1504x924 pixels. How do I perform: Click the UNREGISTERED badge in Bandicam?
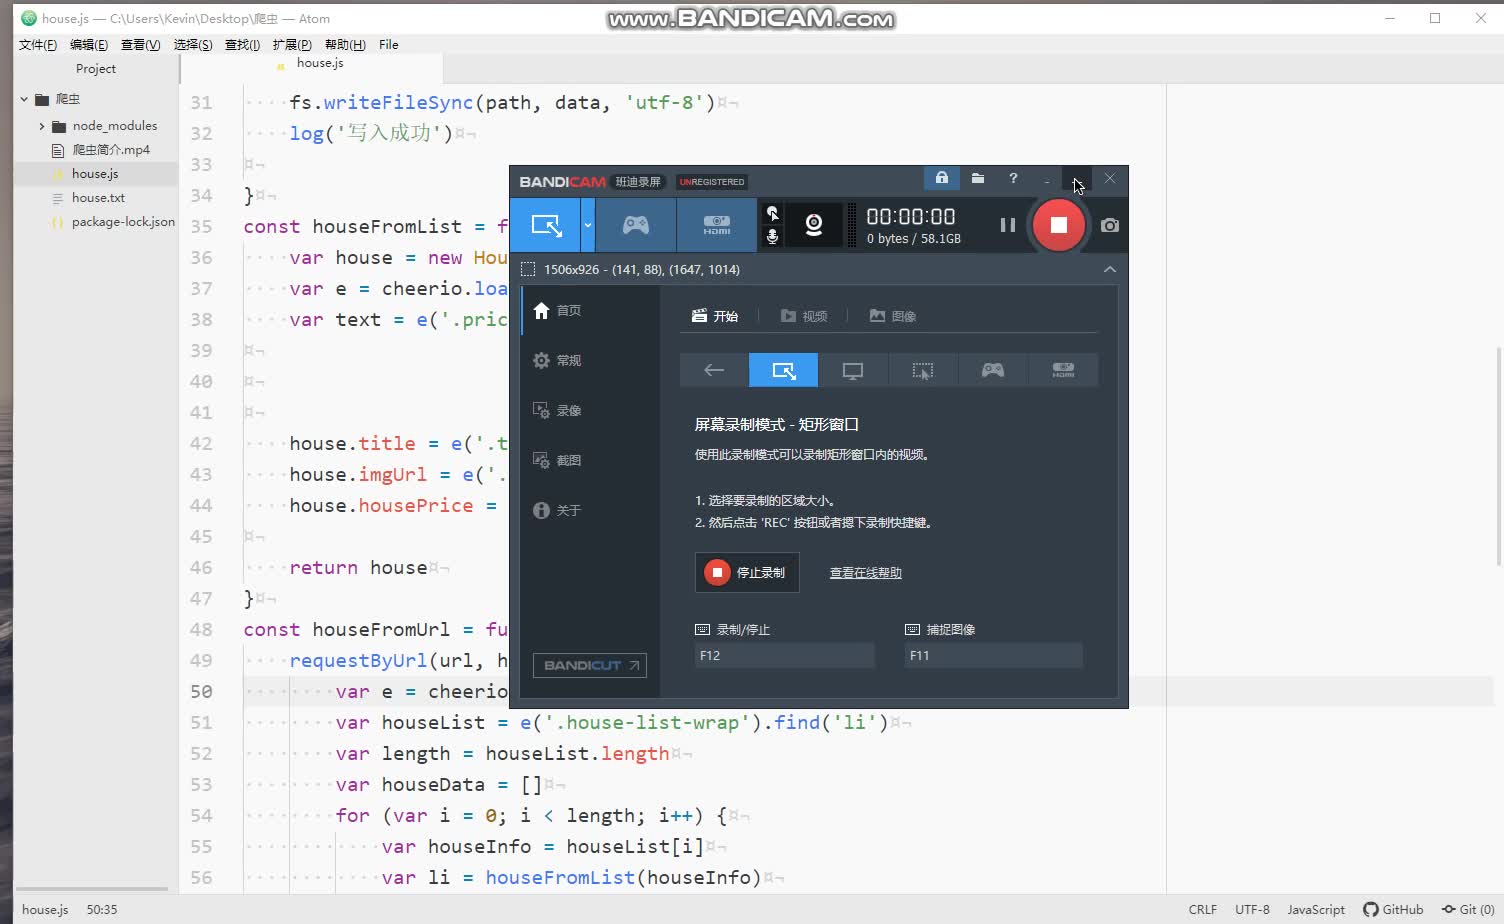click(x=712, y=182)
